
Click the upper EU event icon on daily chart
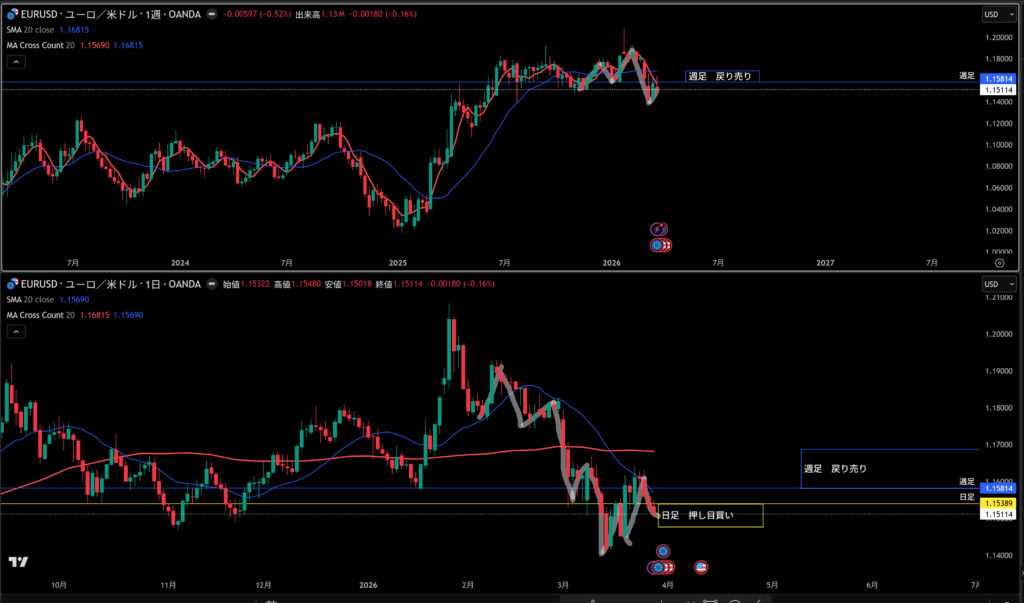click(662, 551)
